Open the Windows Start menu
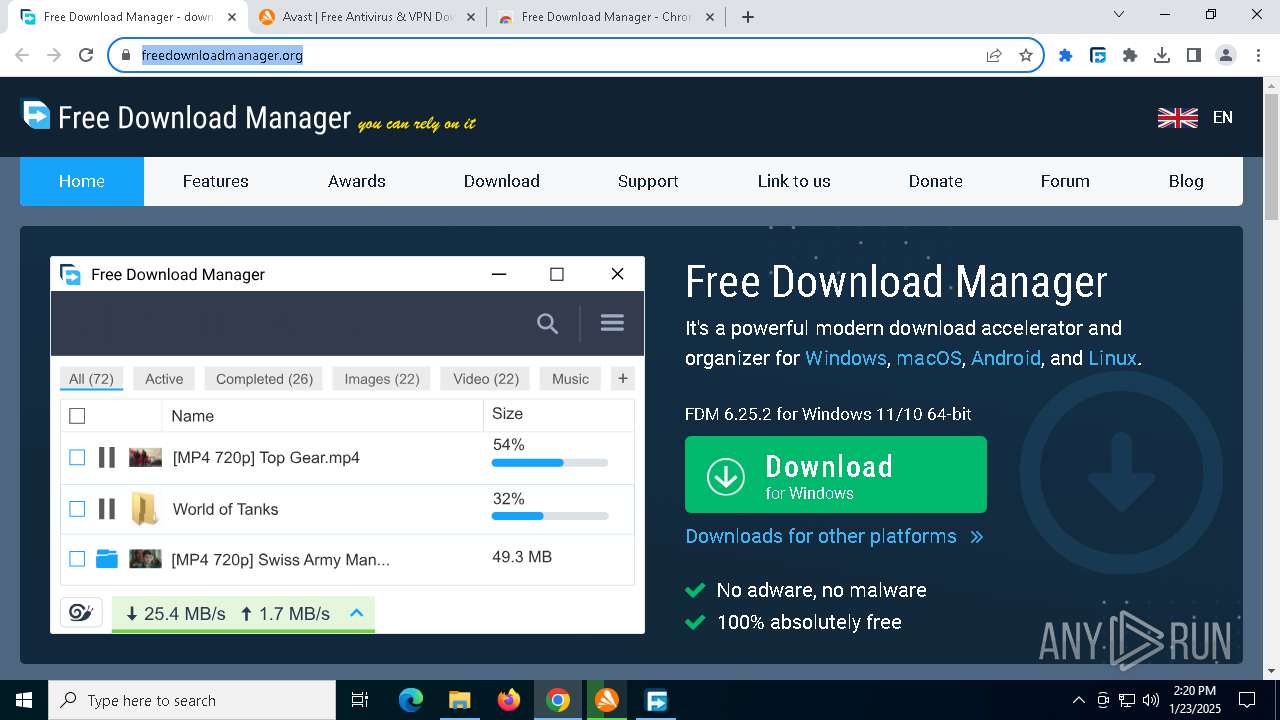The image size is (1280, 720). pyautogui.click(x=23, y=700)
